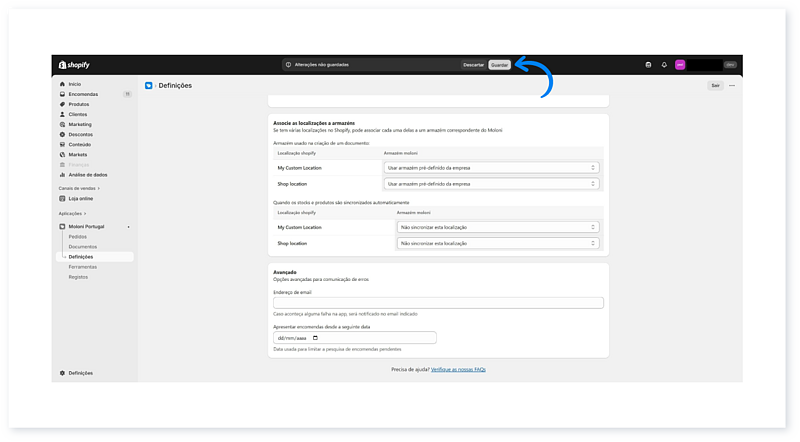Click the Shopify logo in top bar

tap(72, 65)
